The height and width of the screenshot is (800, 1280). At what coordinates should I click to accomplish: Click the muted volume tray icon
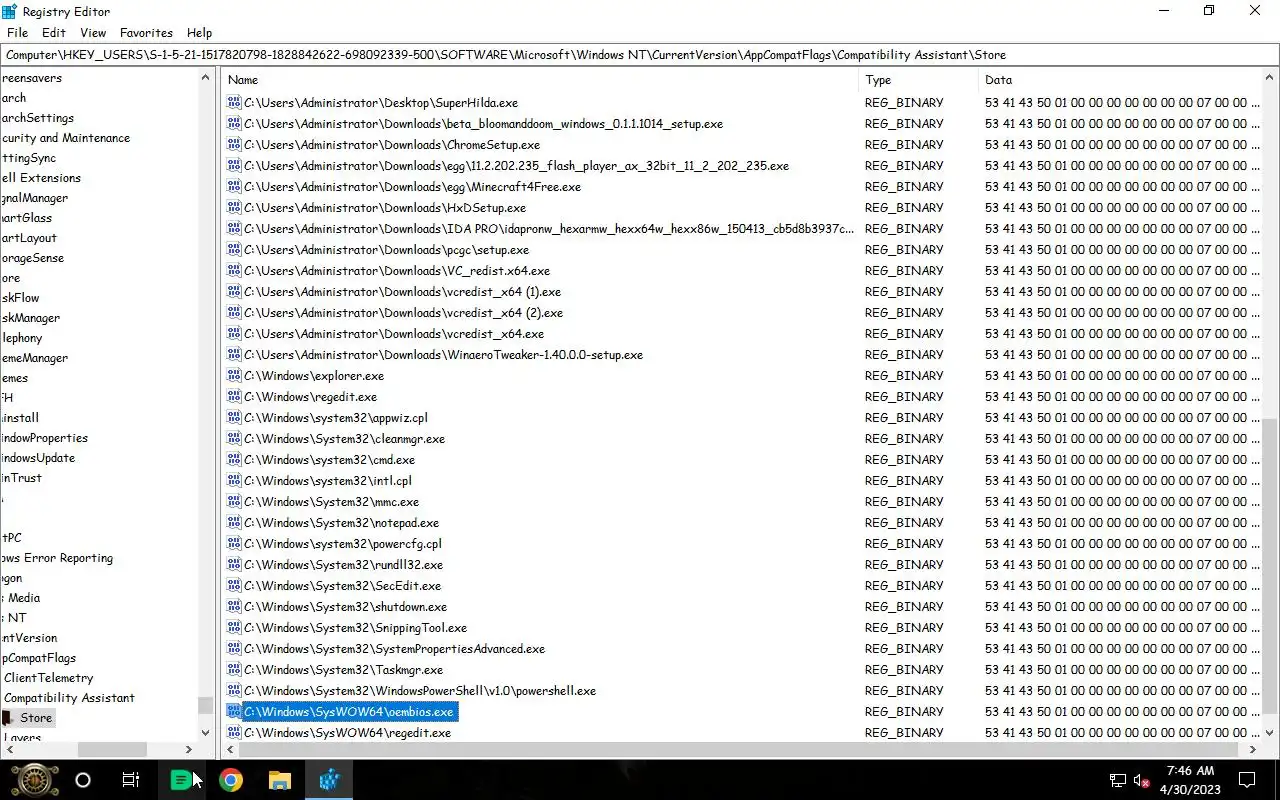[1141, 780]
